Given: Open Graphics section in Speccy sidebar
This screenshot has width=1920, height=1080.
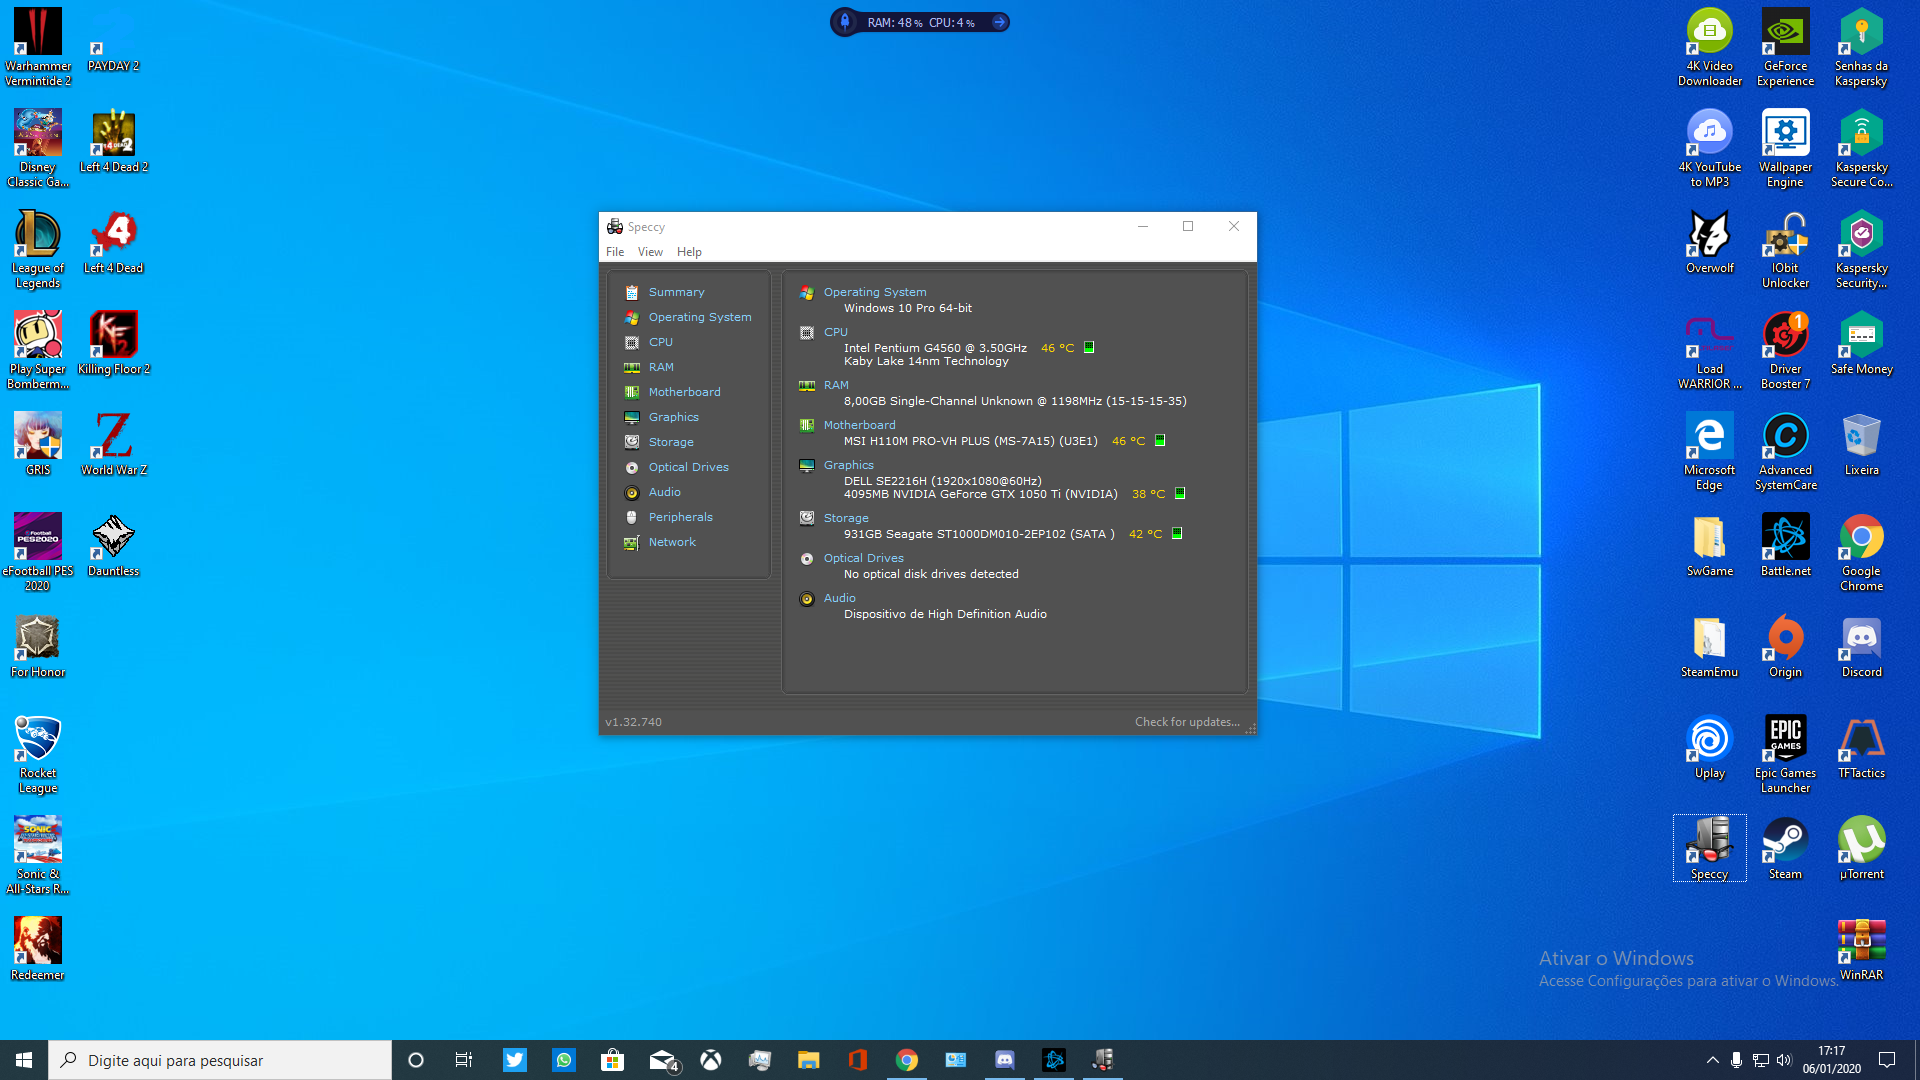Looking at the screenshot, I should (x=673, y=417).
